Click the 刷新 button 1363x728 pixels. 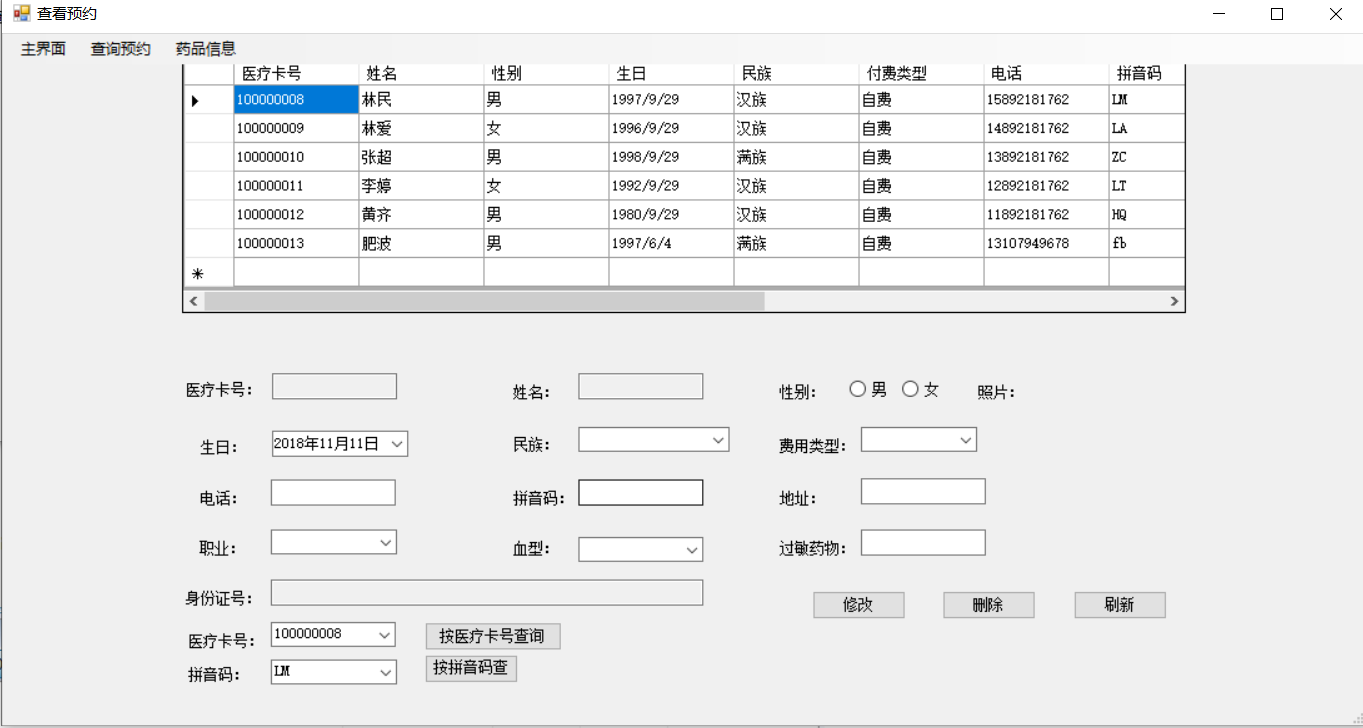point(1120,605)
